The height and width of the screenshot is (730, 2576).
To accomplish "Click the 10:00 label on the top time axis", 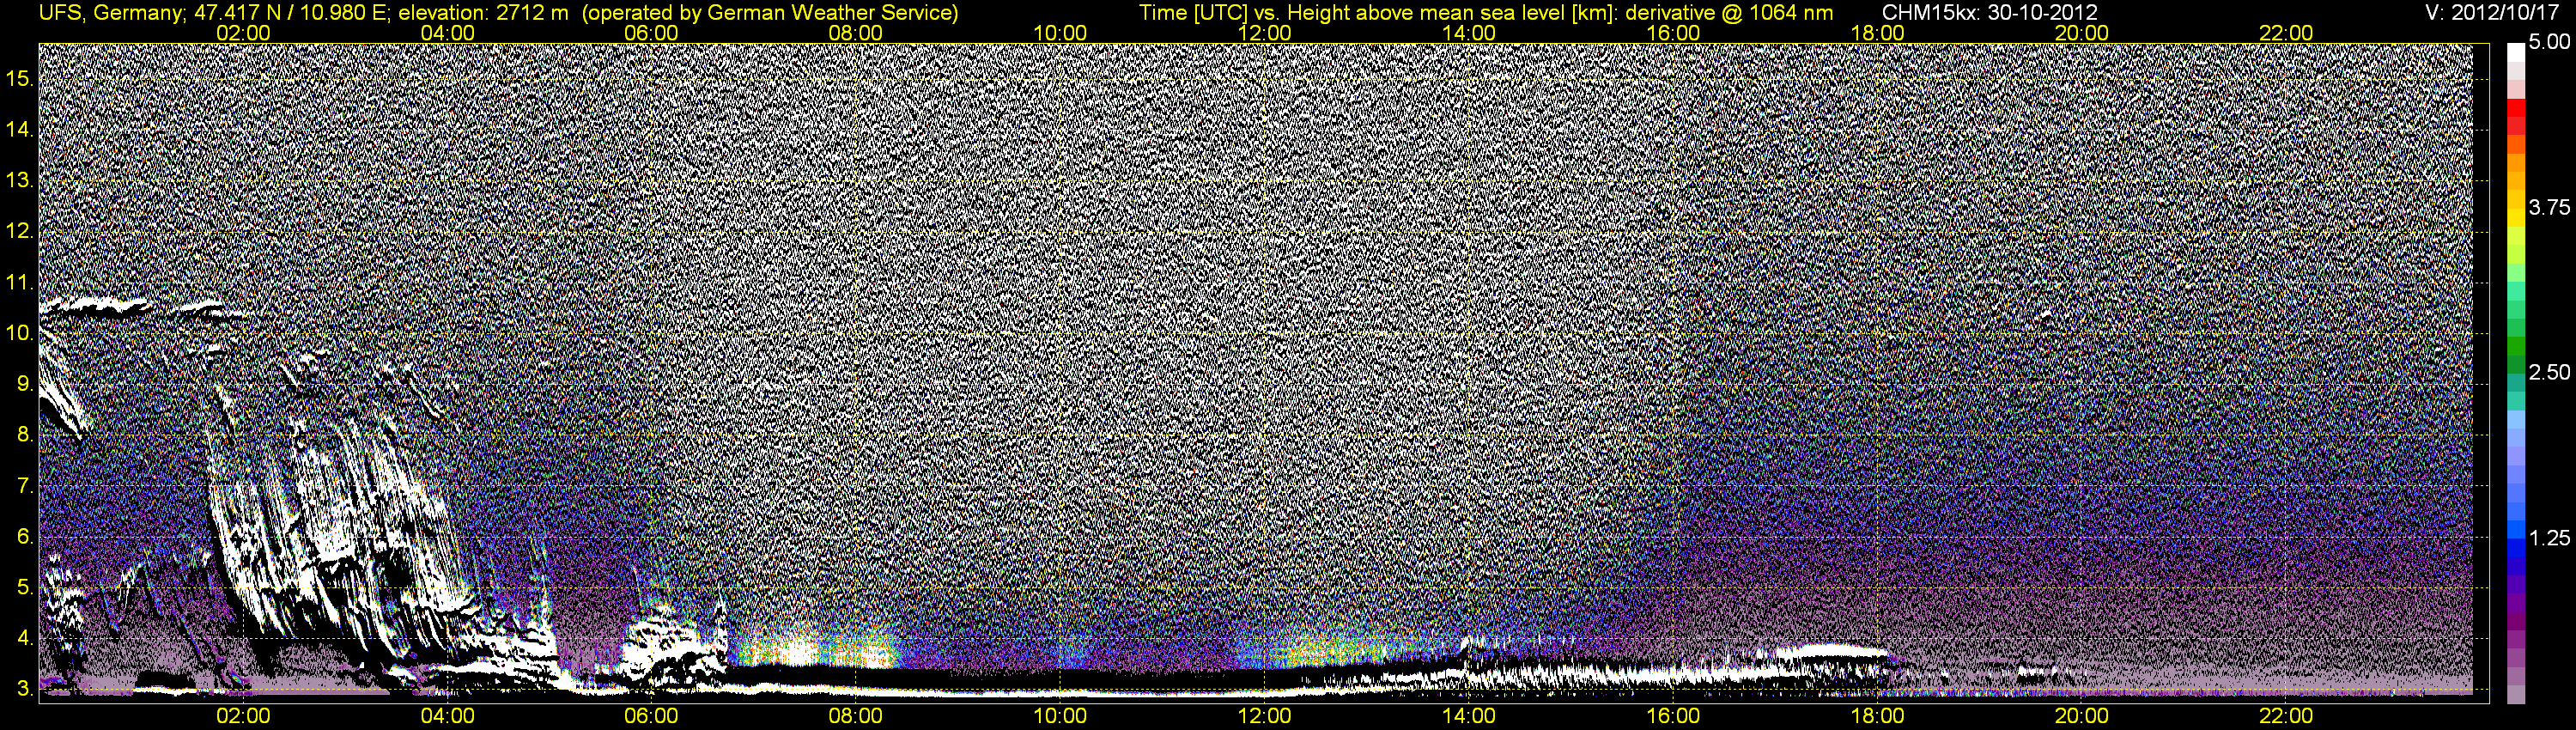I will point(1060,33).
